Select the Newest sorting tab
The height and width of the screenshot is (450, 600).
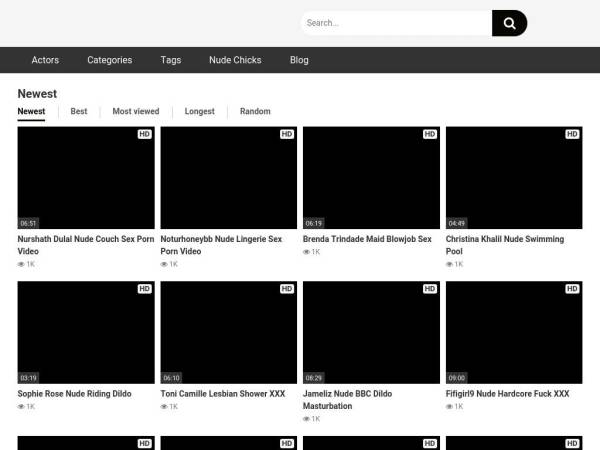pyautogui.click(x=31, y=112)
